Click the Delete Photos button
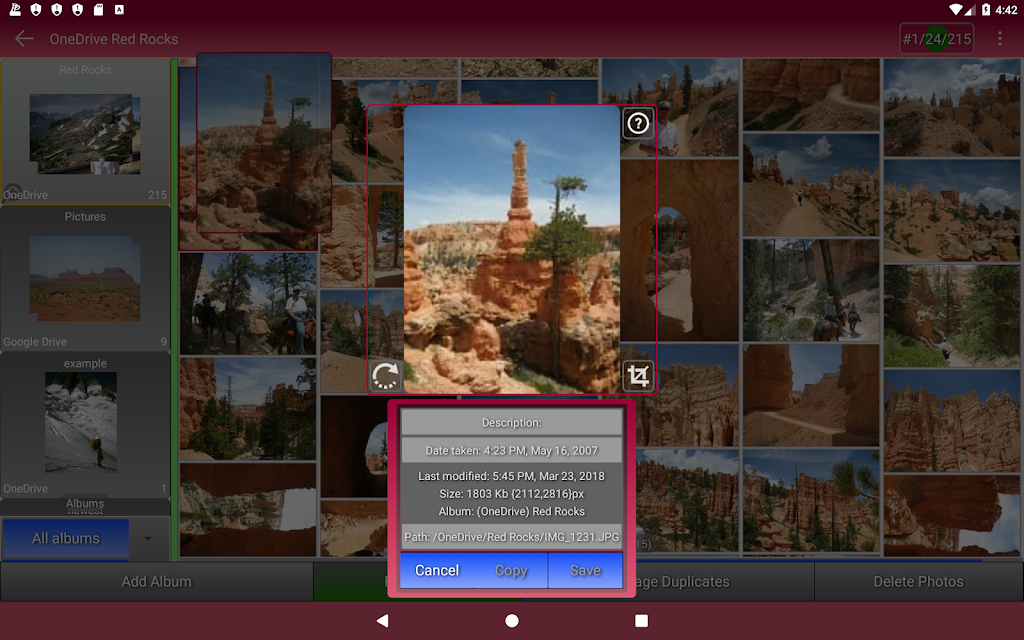Screen dimensions: 1024x640 coord(919,581)
